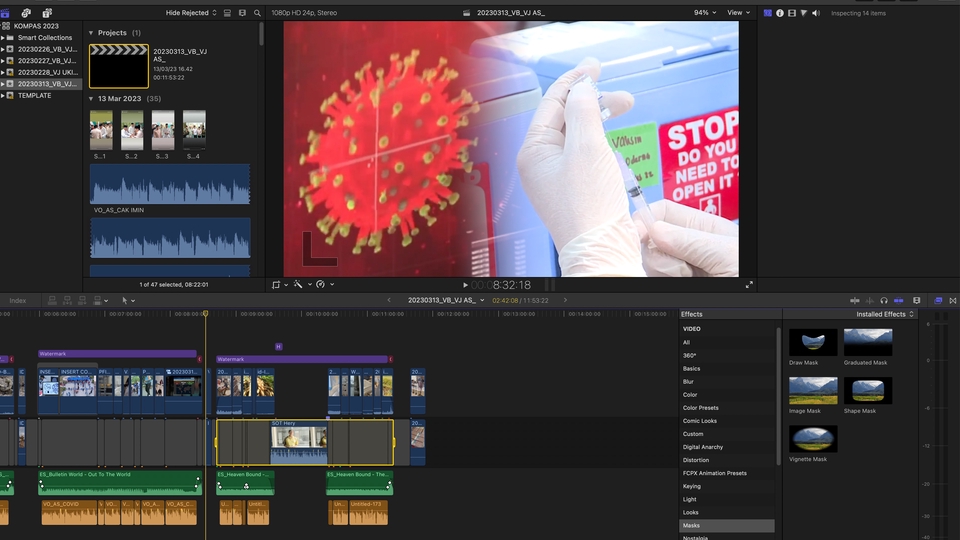Screen dimensions: 960x540
Task: Open the Photos and Audio sidebar
Action: (26, 13)
